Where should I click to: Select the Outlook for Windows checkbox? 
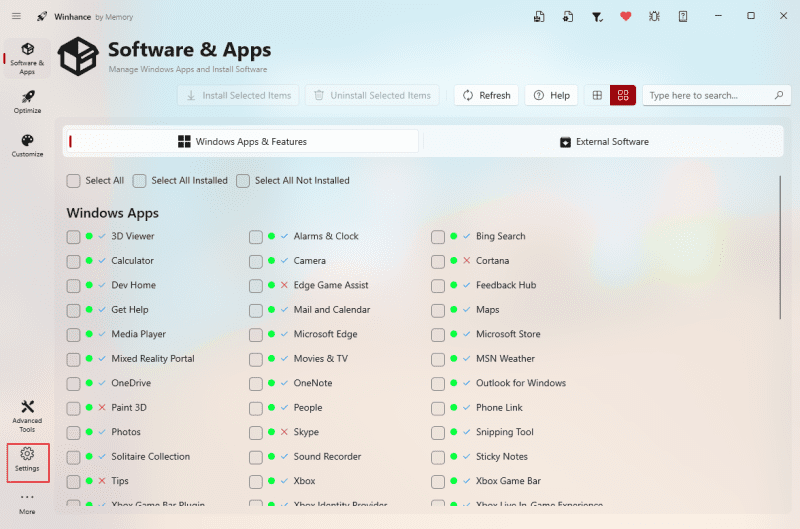coord(438,384)
